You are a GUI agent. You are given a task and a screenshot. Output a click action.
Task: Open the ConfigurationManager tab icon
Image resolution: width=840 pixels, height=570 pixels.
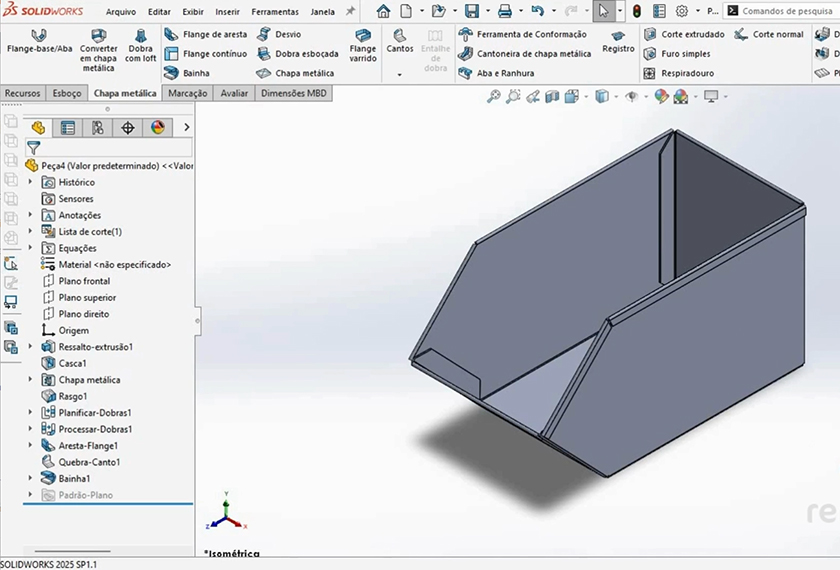click(98, 128)
